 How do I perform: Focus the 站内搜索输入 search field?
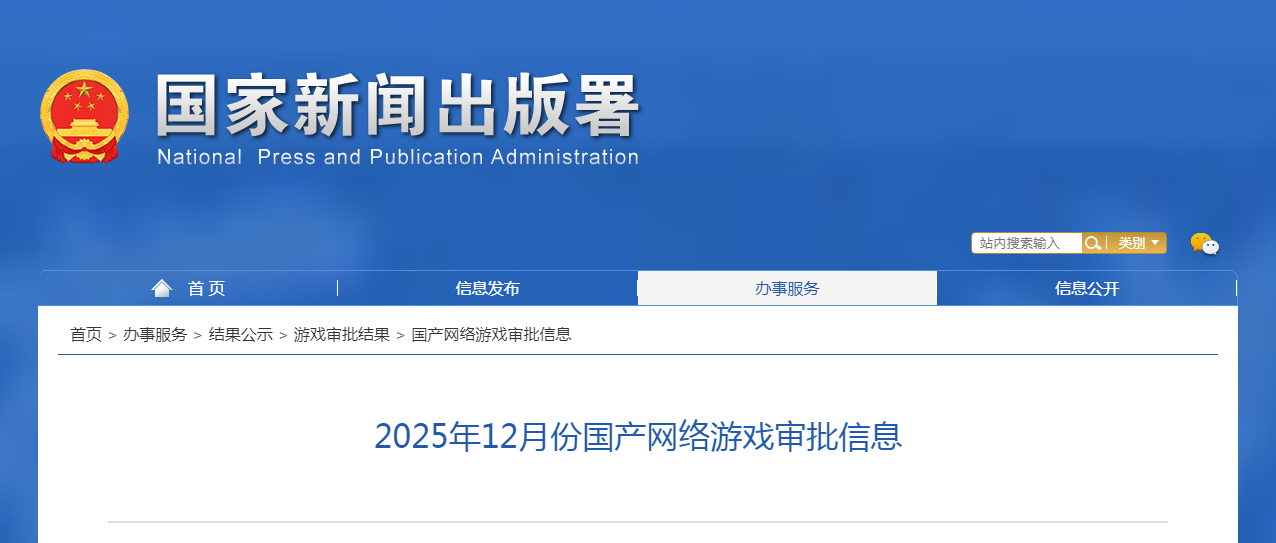coord(1027,243)
